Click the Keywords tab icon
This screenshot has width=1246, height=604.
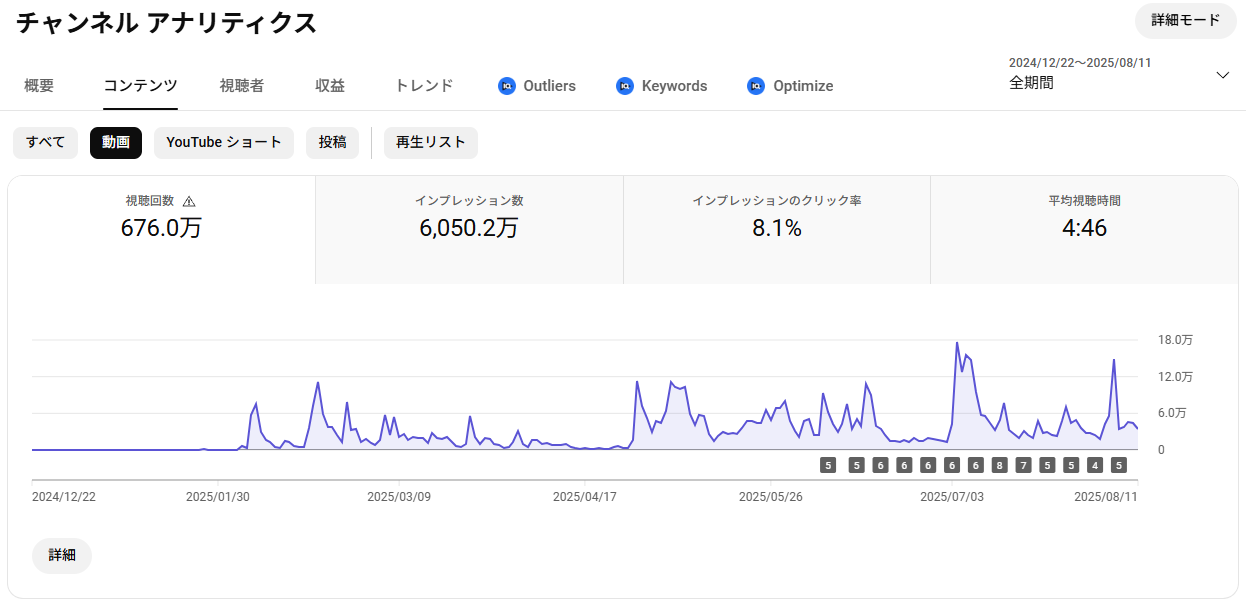pos(625,86)
